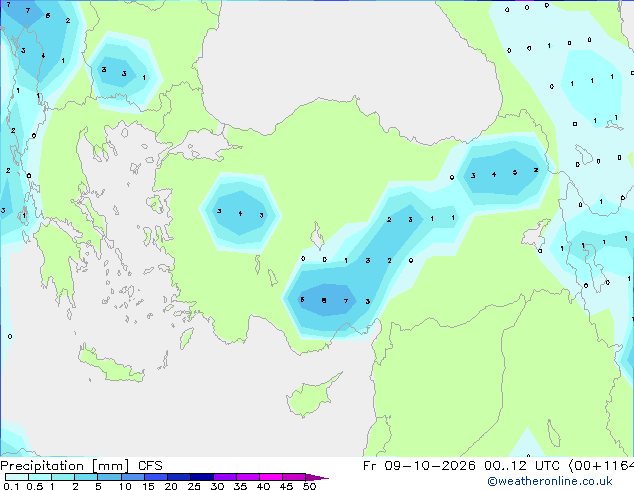Click the legend label '0.1'
The height and width of the screenshot is (490, 634).
coord(11,486)
